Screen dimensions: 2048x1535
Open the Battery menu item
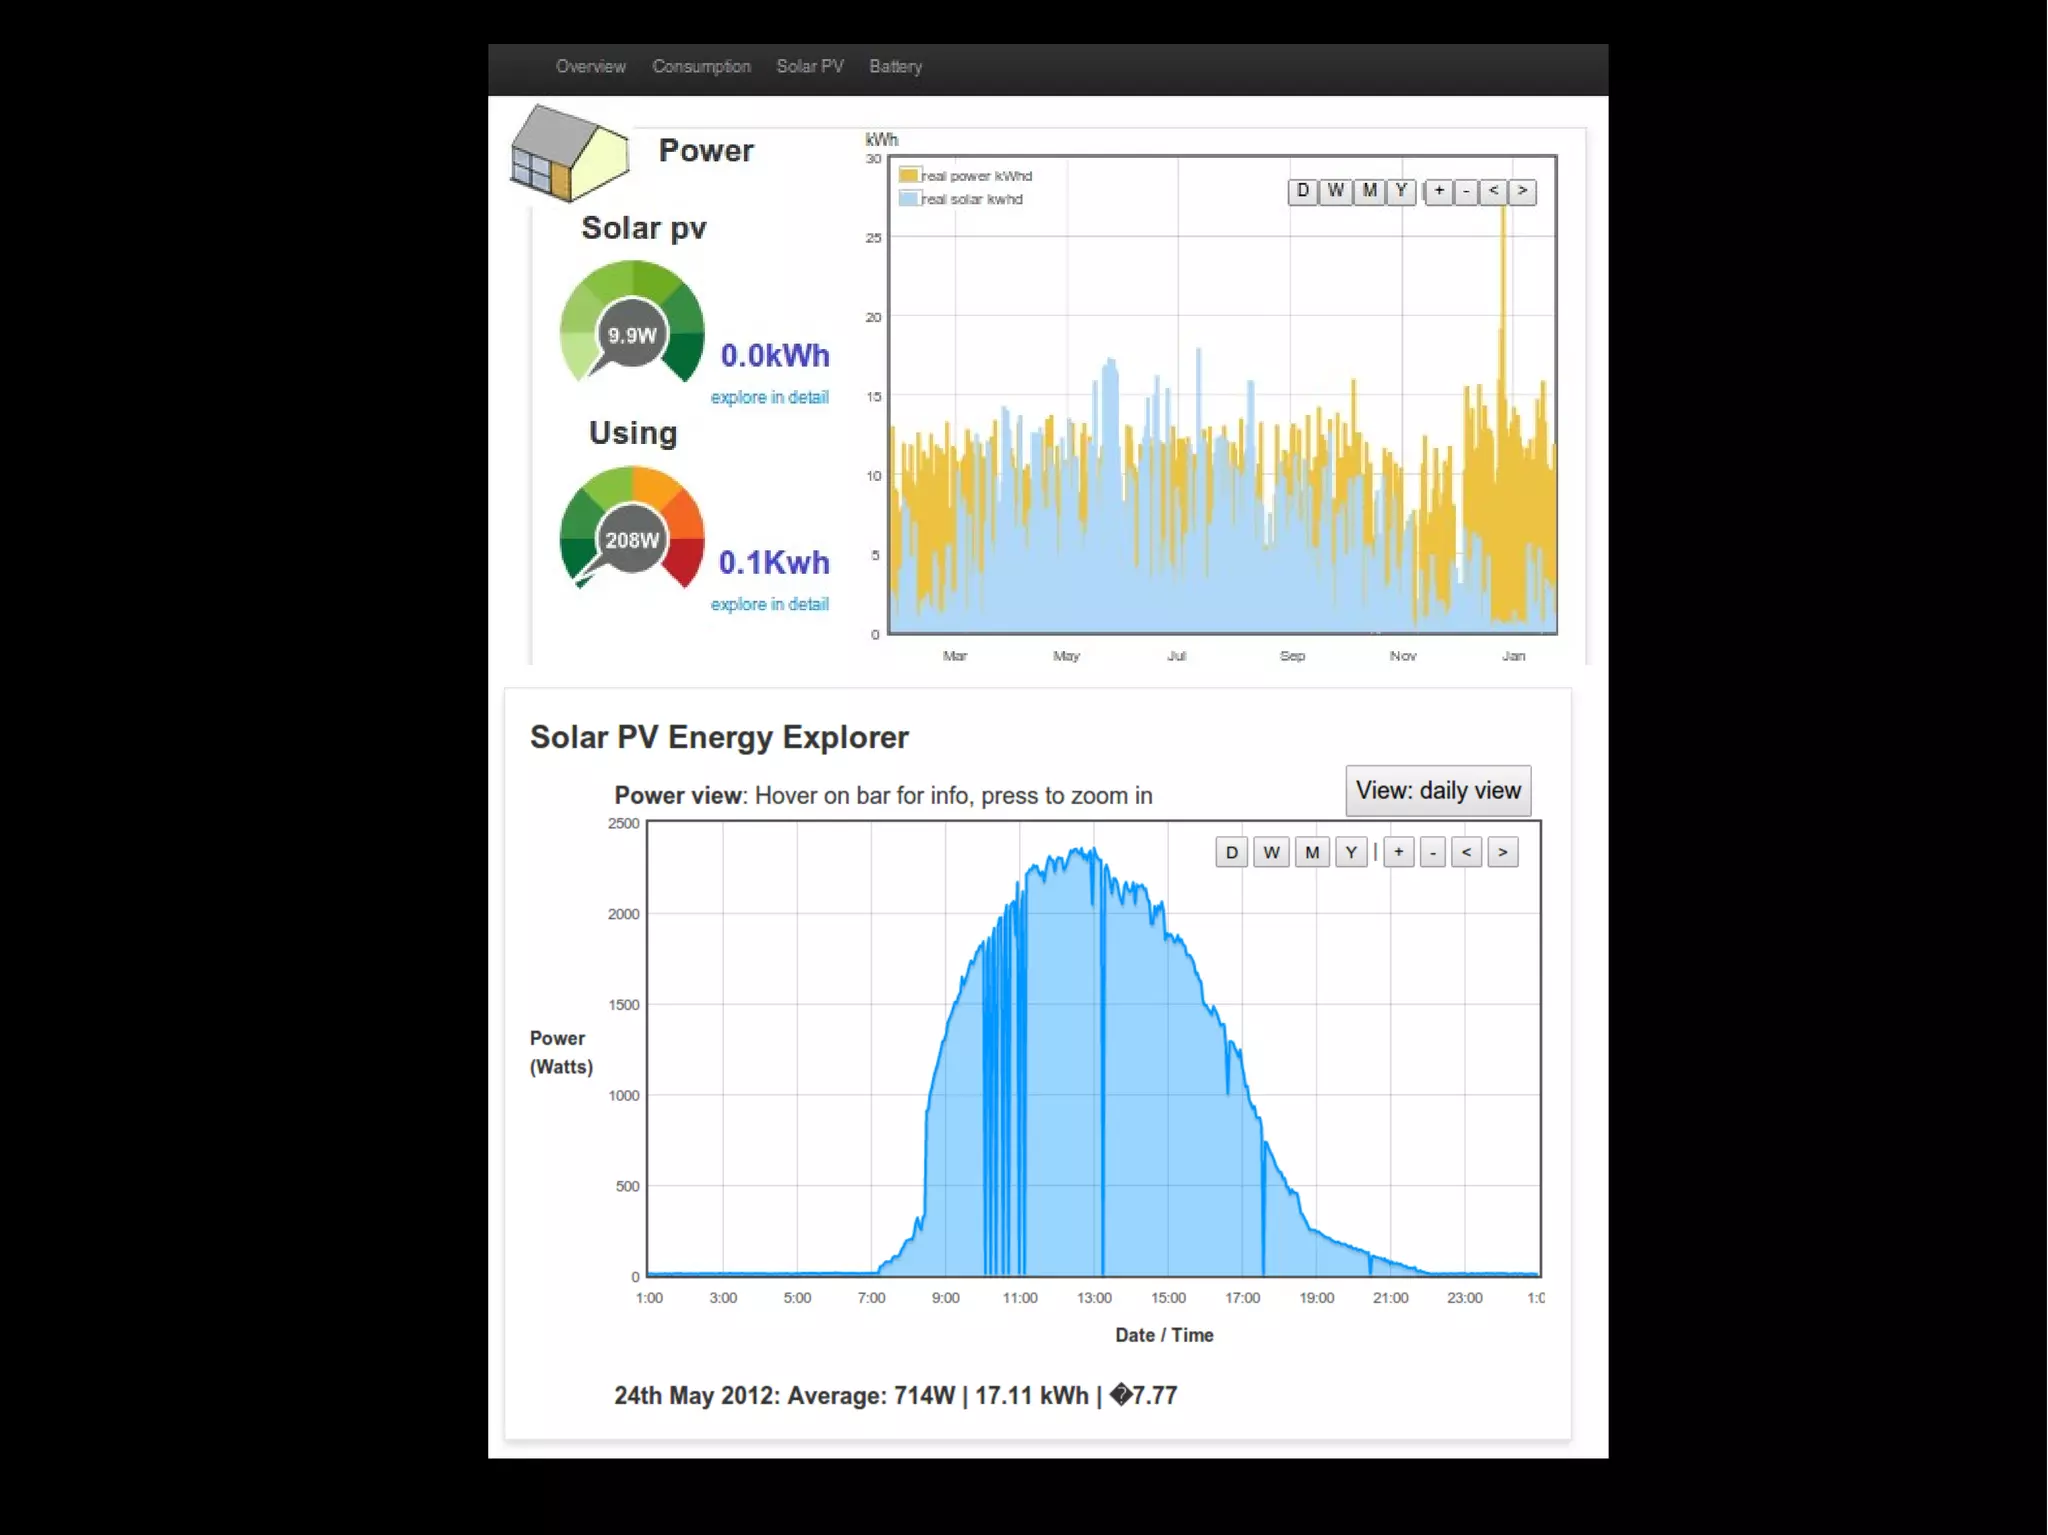(x=895, y=67)
